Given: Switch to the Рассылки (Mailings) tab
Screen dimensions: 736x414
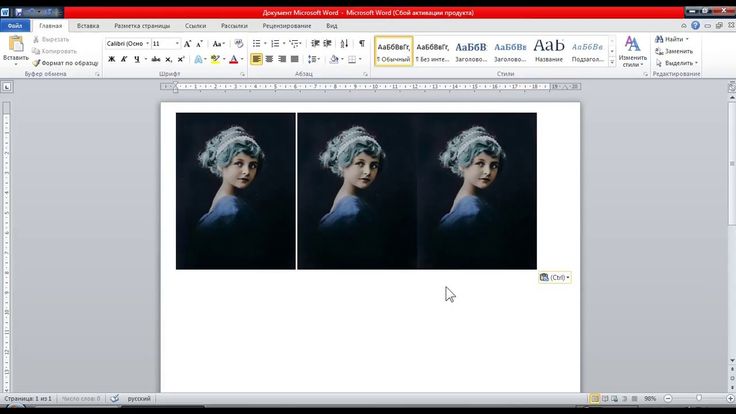Looking at the screenshot, I should click(234, 26).
